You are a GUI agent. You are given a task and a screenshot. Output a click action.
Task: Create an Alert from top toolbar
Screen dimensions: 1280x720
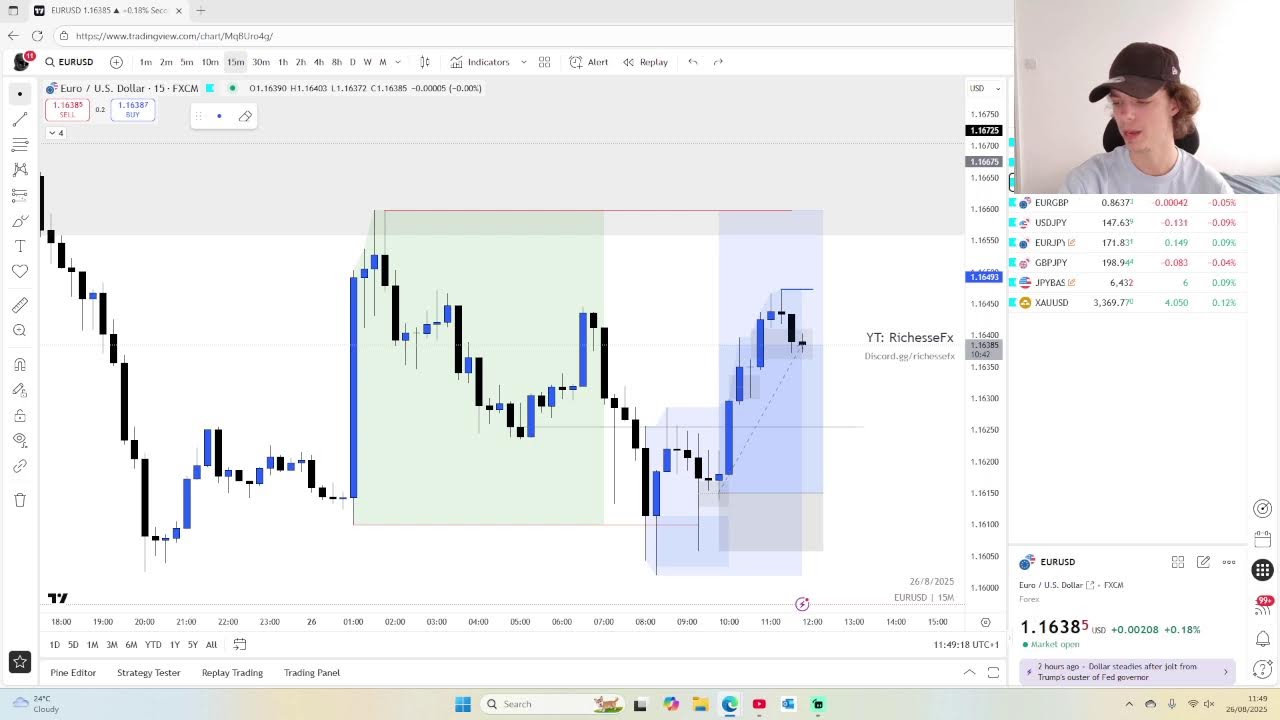tap(589, 62)
